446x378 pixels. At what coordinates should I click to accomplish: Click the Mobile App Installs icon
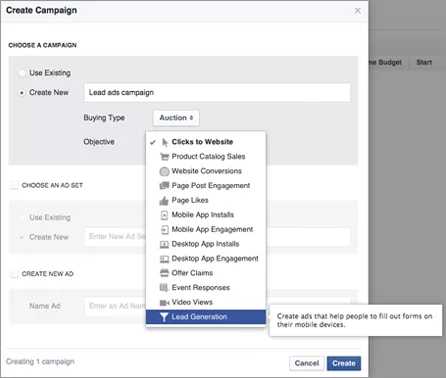pos(164,215)
